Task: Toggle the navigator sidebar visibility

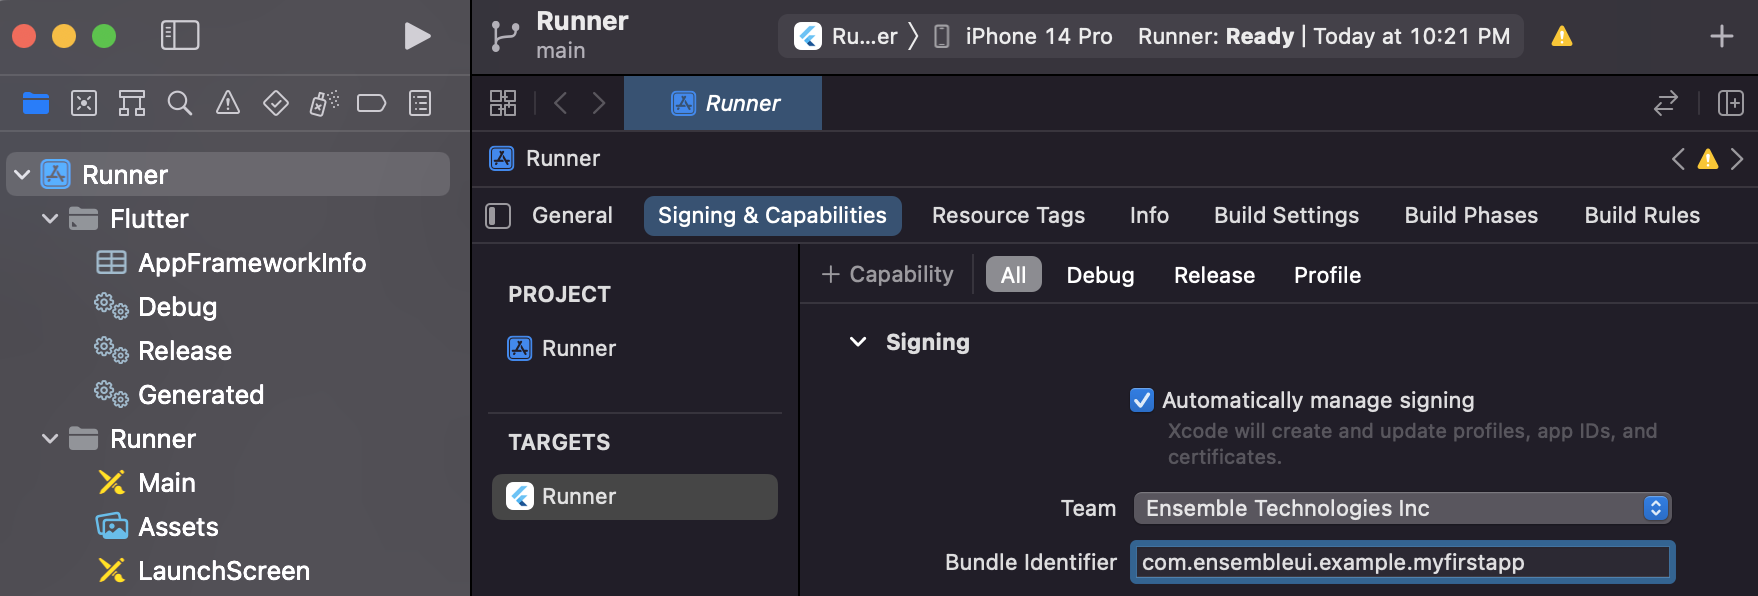Action: (180, 36)
